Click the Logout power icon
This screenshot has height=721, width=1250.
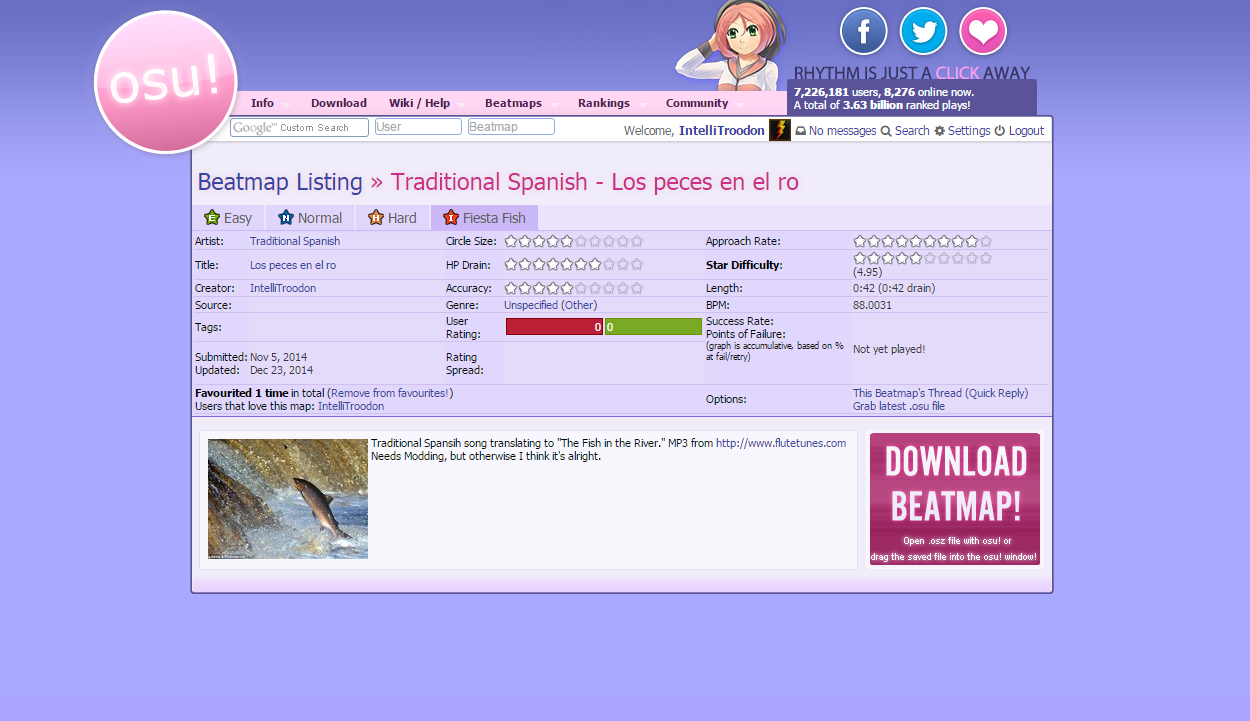pos(1000,131)
